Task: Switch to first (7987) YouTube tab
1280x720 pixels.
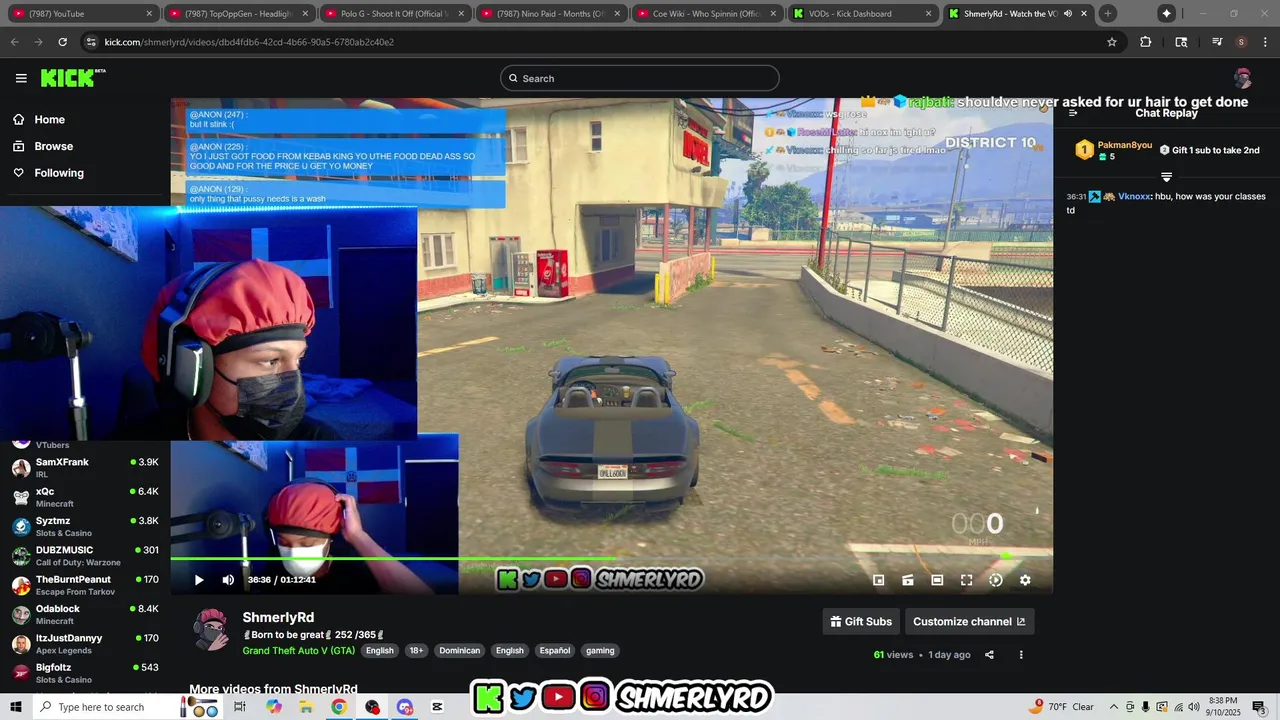Action: 82,14
